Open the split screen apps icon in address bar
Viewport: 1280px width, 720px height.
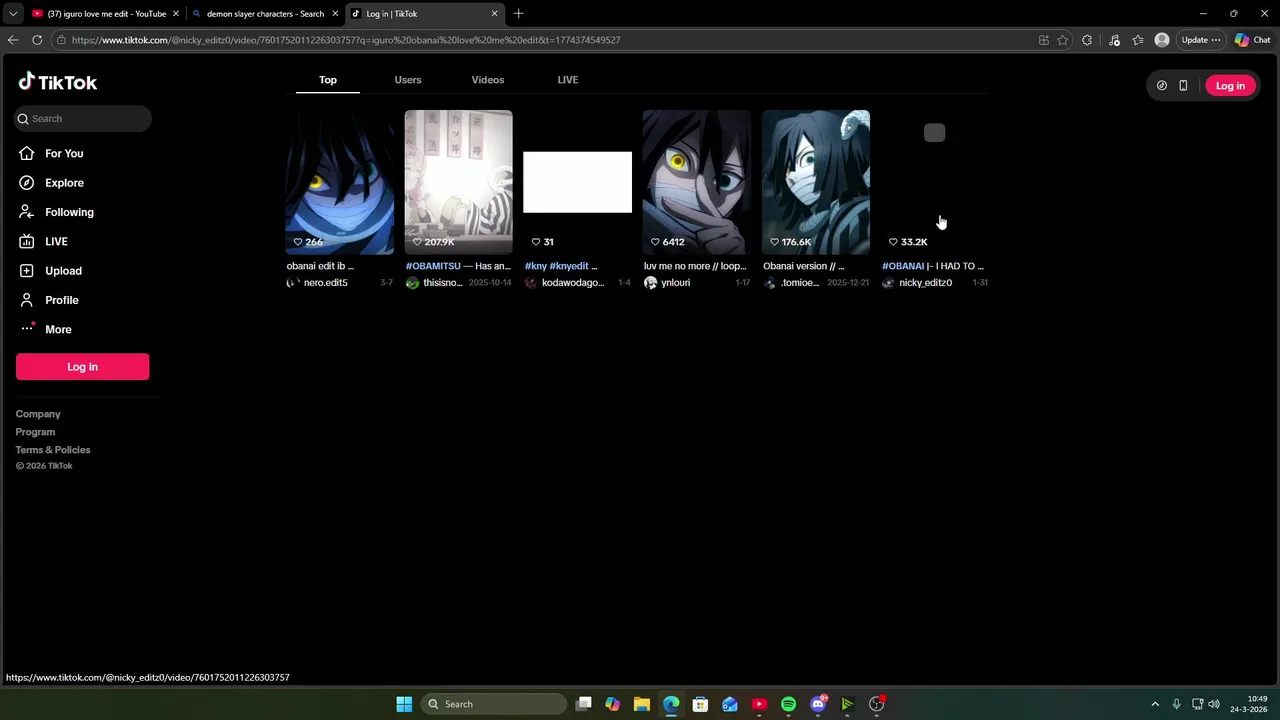tap(1043, 40)
